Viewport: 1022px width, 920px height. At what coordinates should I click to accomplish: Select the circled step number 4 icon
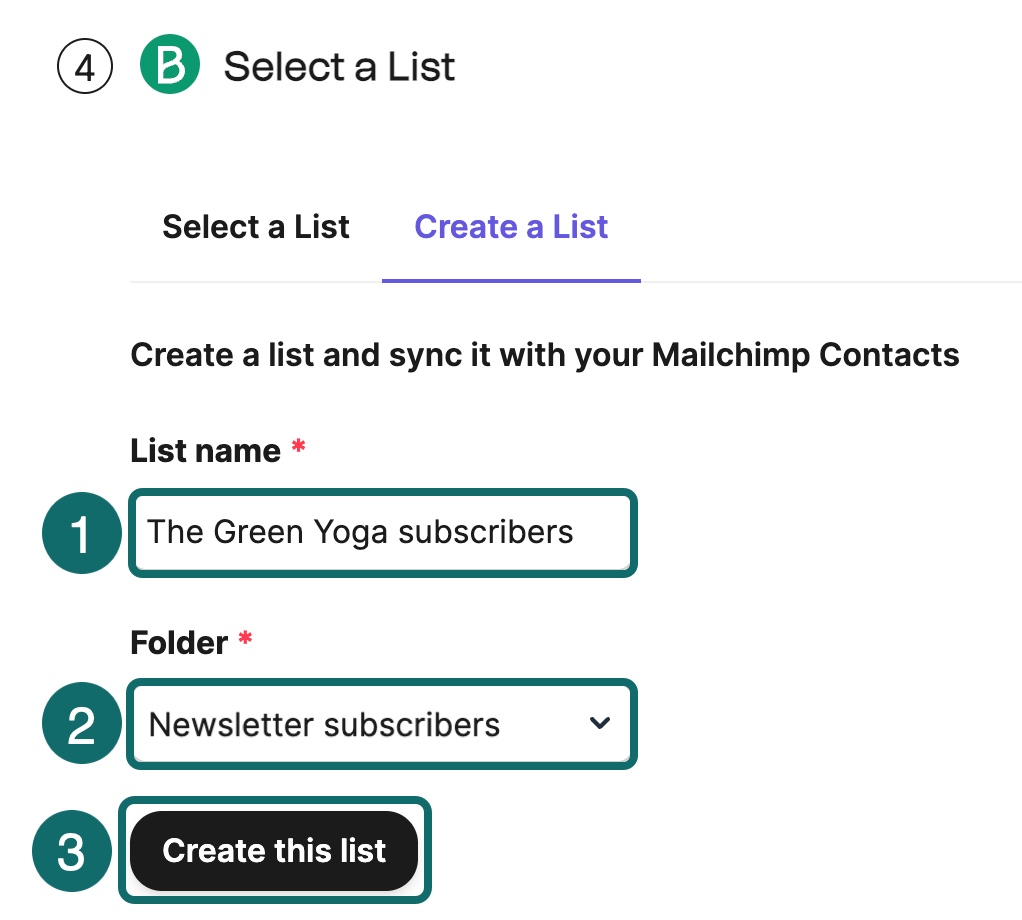pyautogui.click(x=84, y=65)
